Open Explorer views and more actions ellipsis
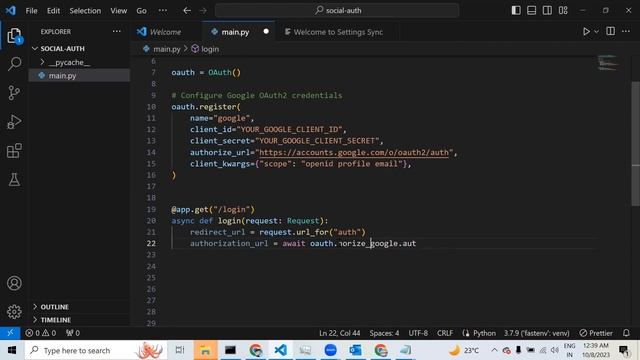This screenshot has width=640, height=360. (x=117, y=31)
